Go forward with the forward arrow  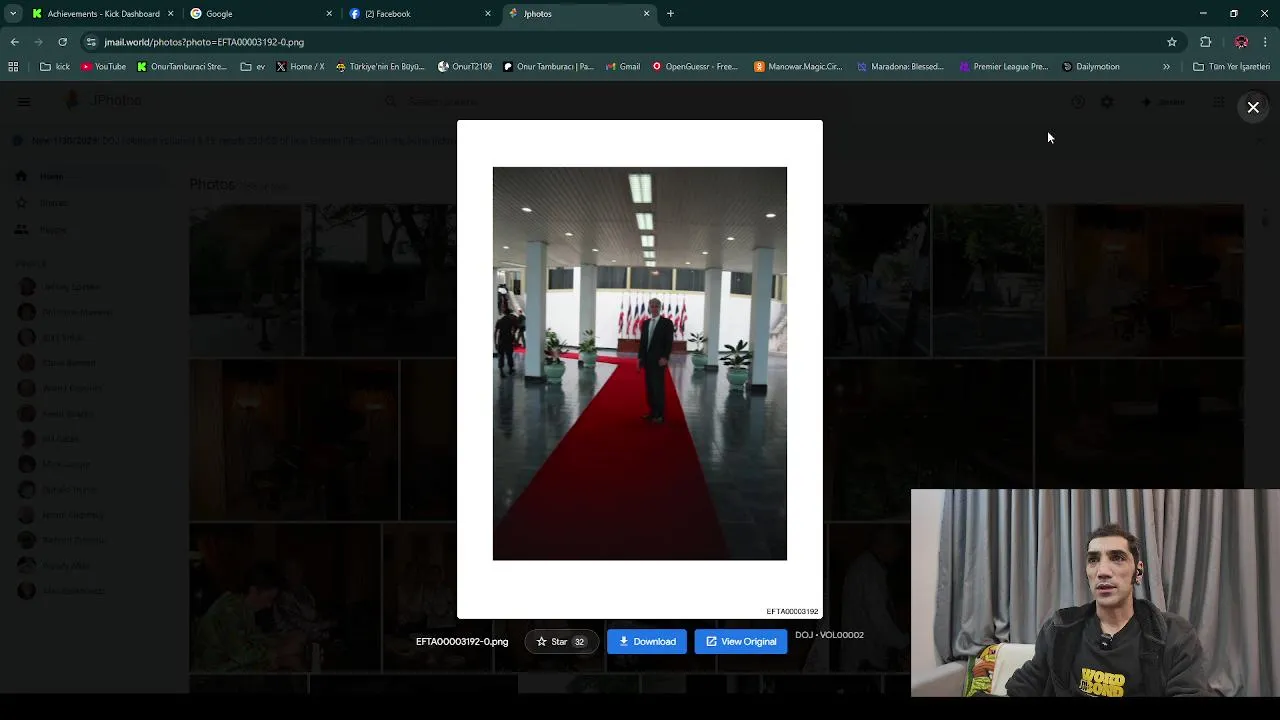(x=38, y=42)
